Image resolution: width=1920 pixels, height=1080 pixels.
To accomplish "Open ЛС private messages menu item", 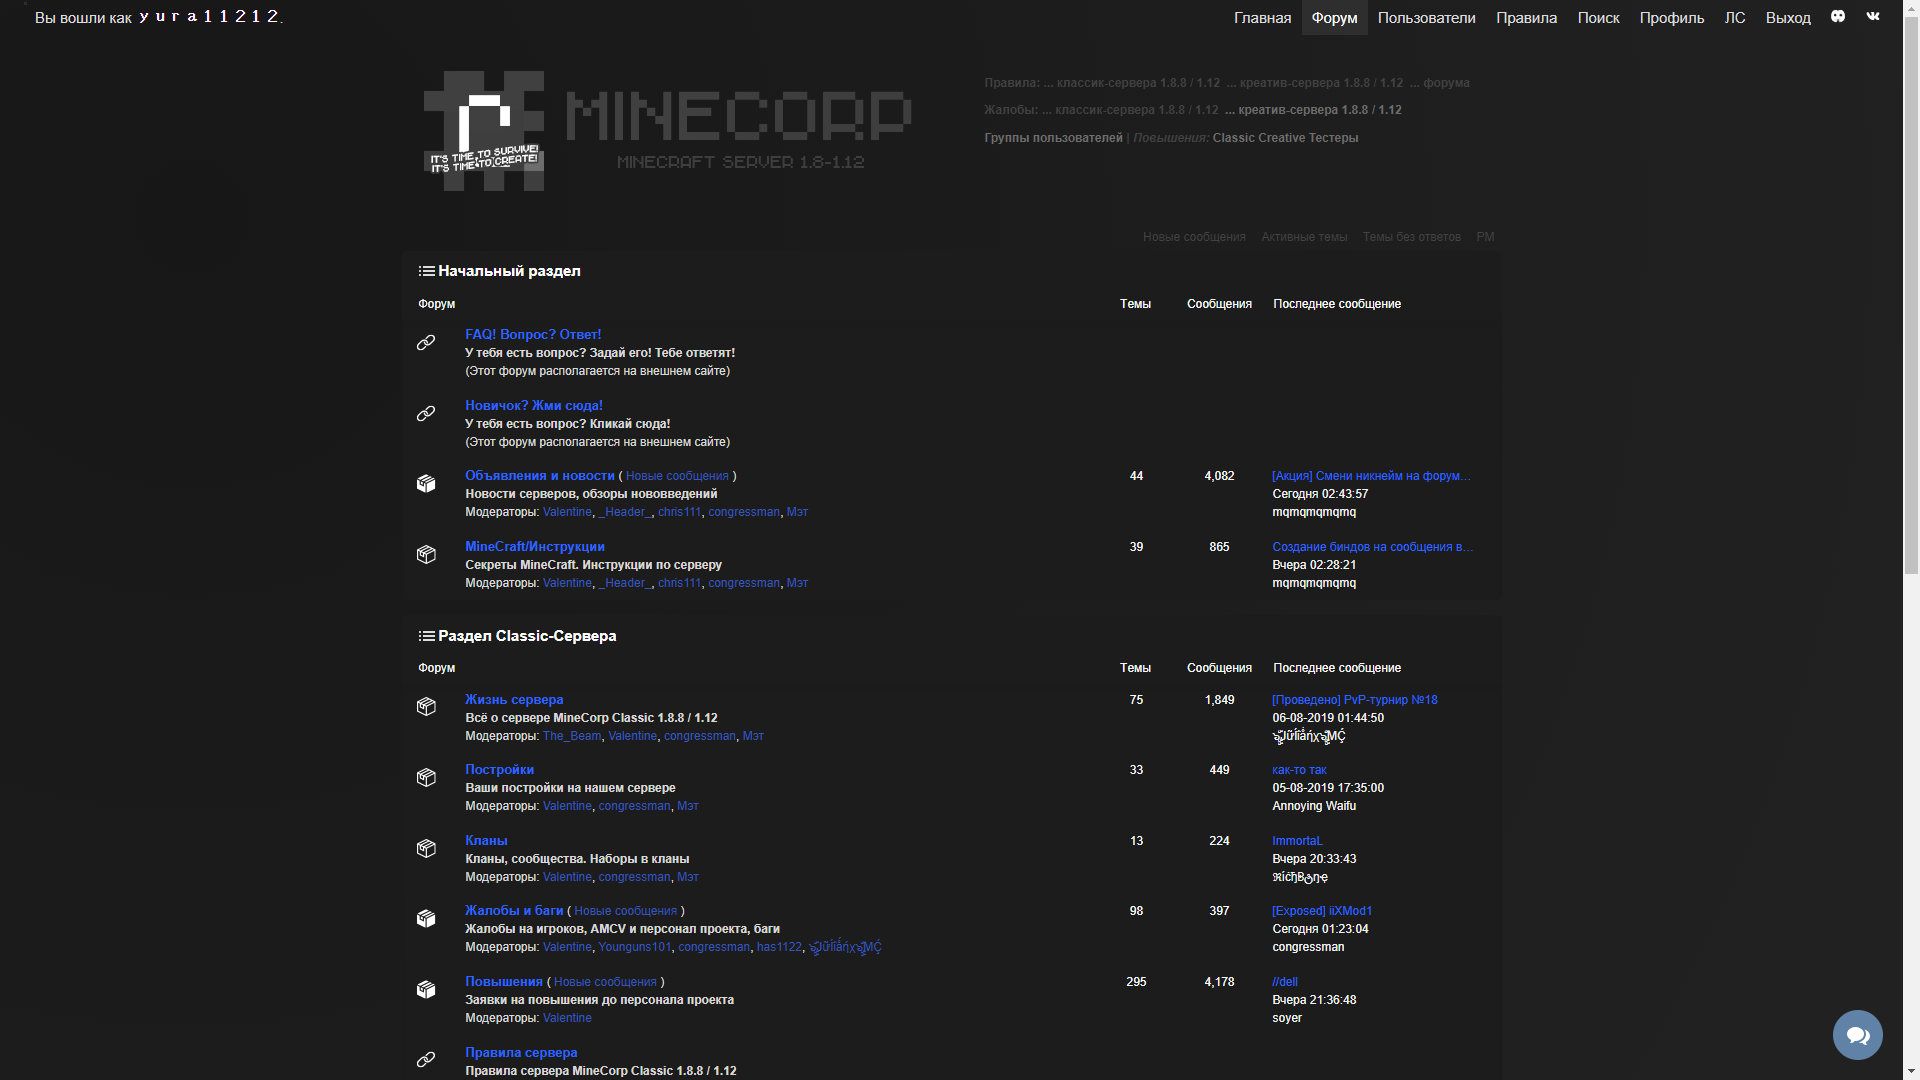I will pyautogui.click(x=1735, y=17).
